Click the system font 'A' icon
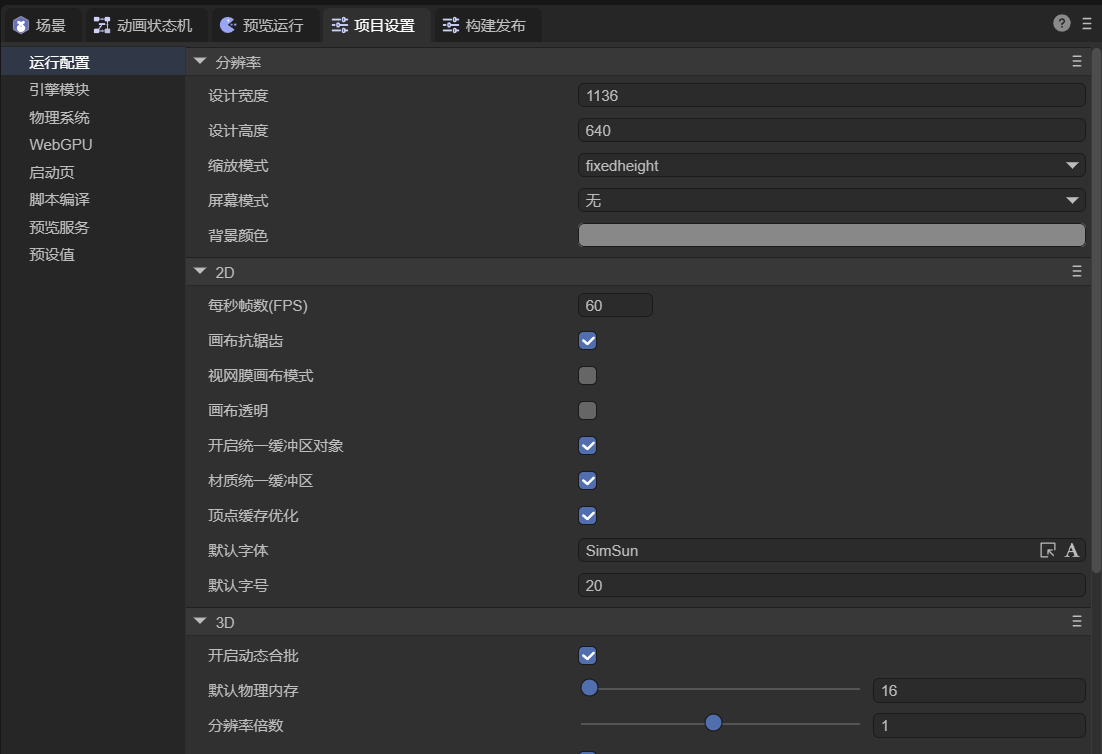This screenshot has width=1102, height=754. [1072, 550]
